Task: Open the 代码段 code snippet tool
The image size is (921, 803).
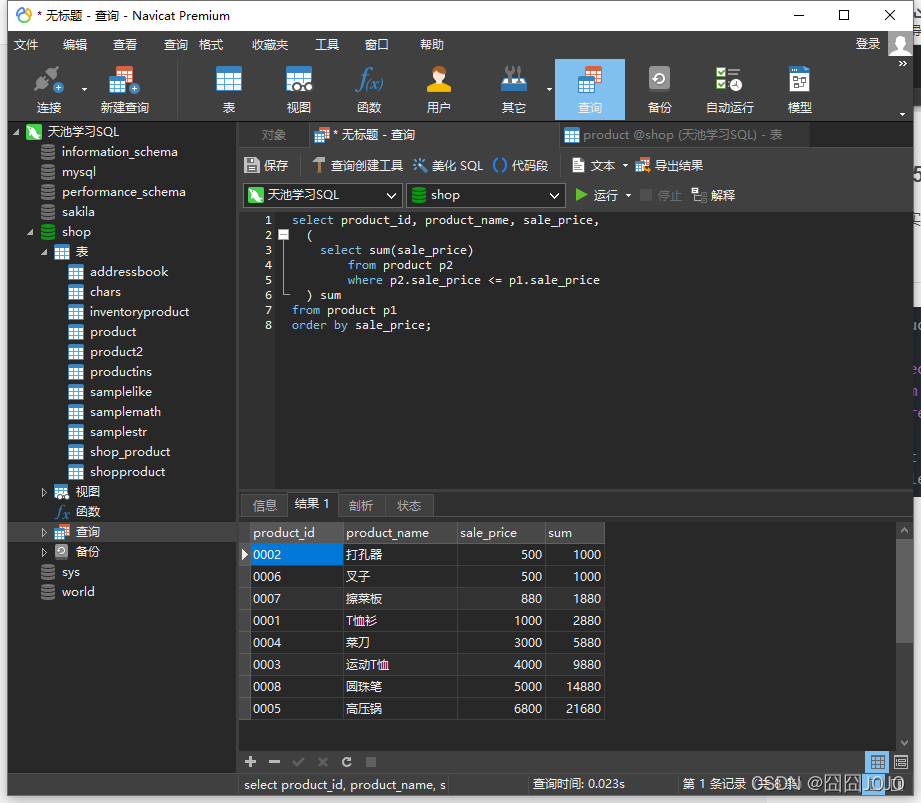Action: (x=520, y=166)
